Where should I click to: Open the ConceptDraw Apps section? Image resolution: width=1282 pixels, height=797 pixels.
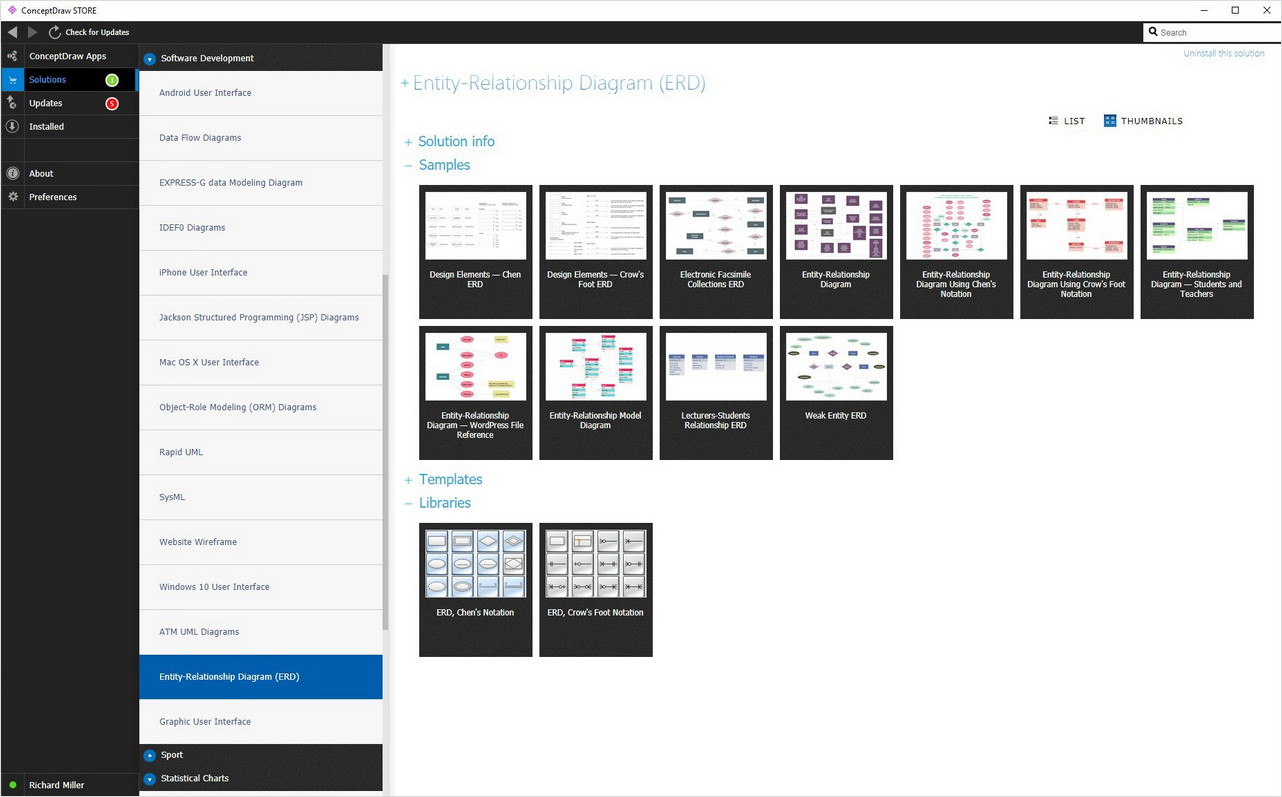tap(68, 56)
